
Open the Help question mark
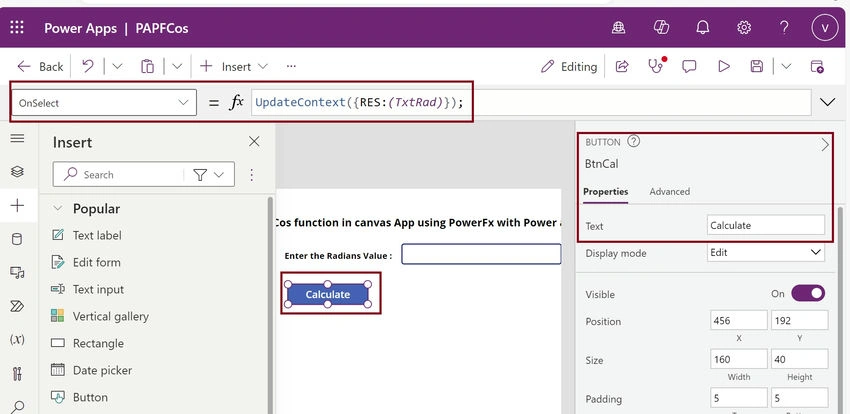coord(784,28)
